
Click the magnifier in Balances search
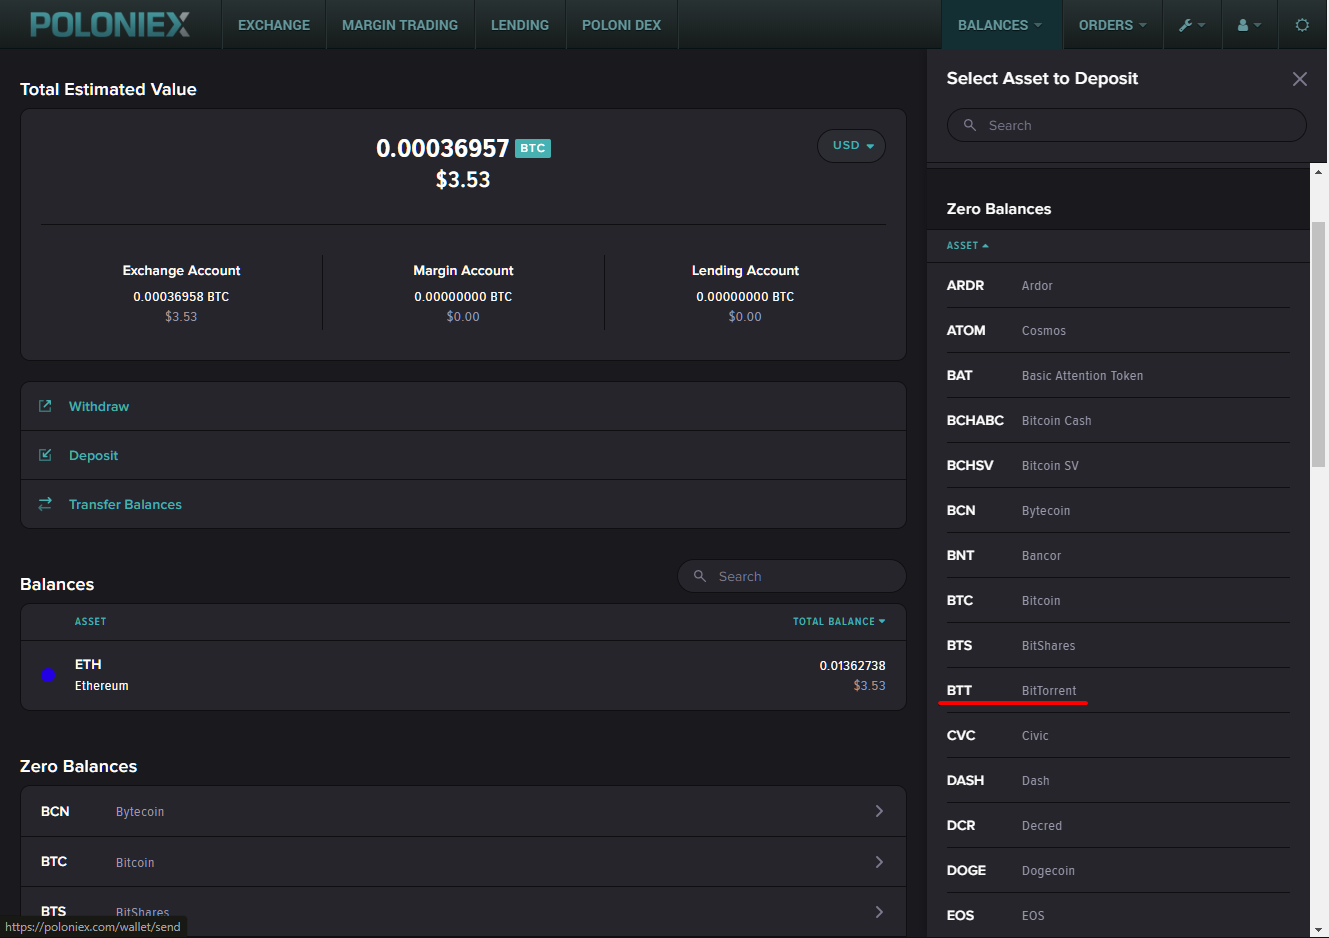pyautogui.click(x=700, y=576)
